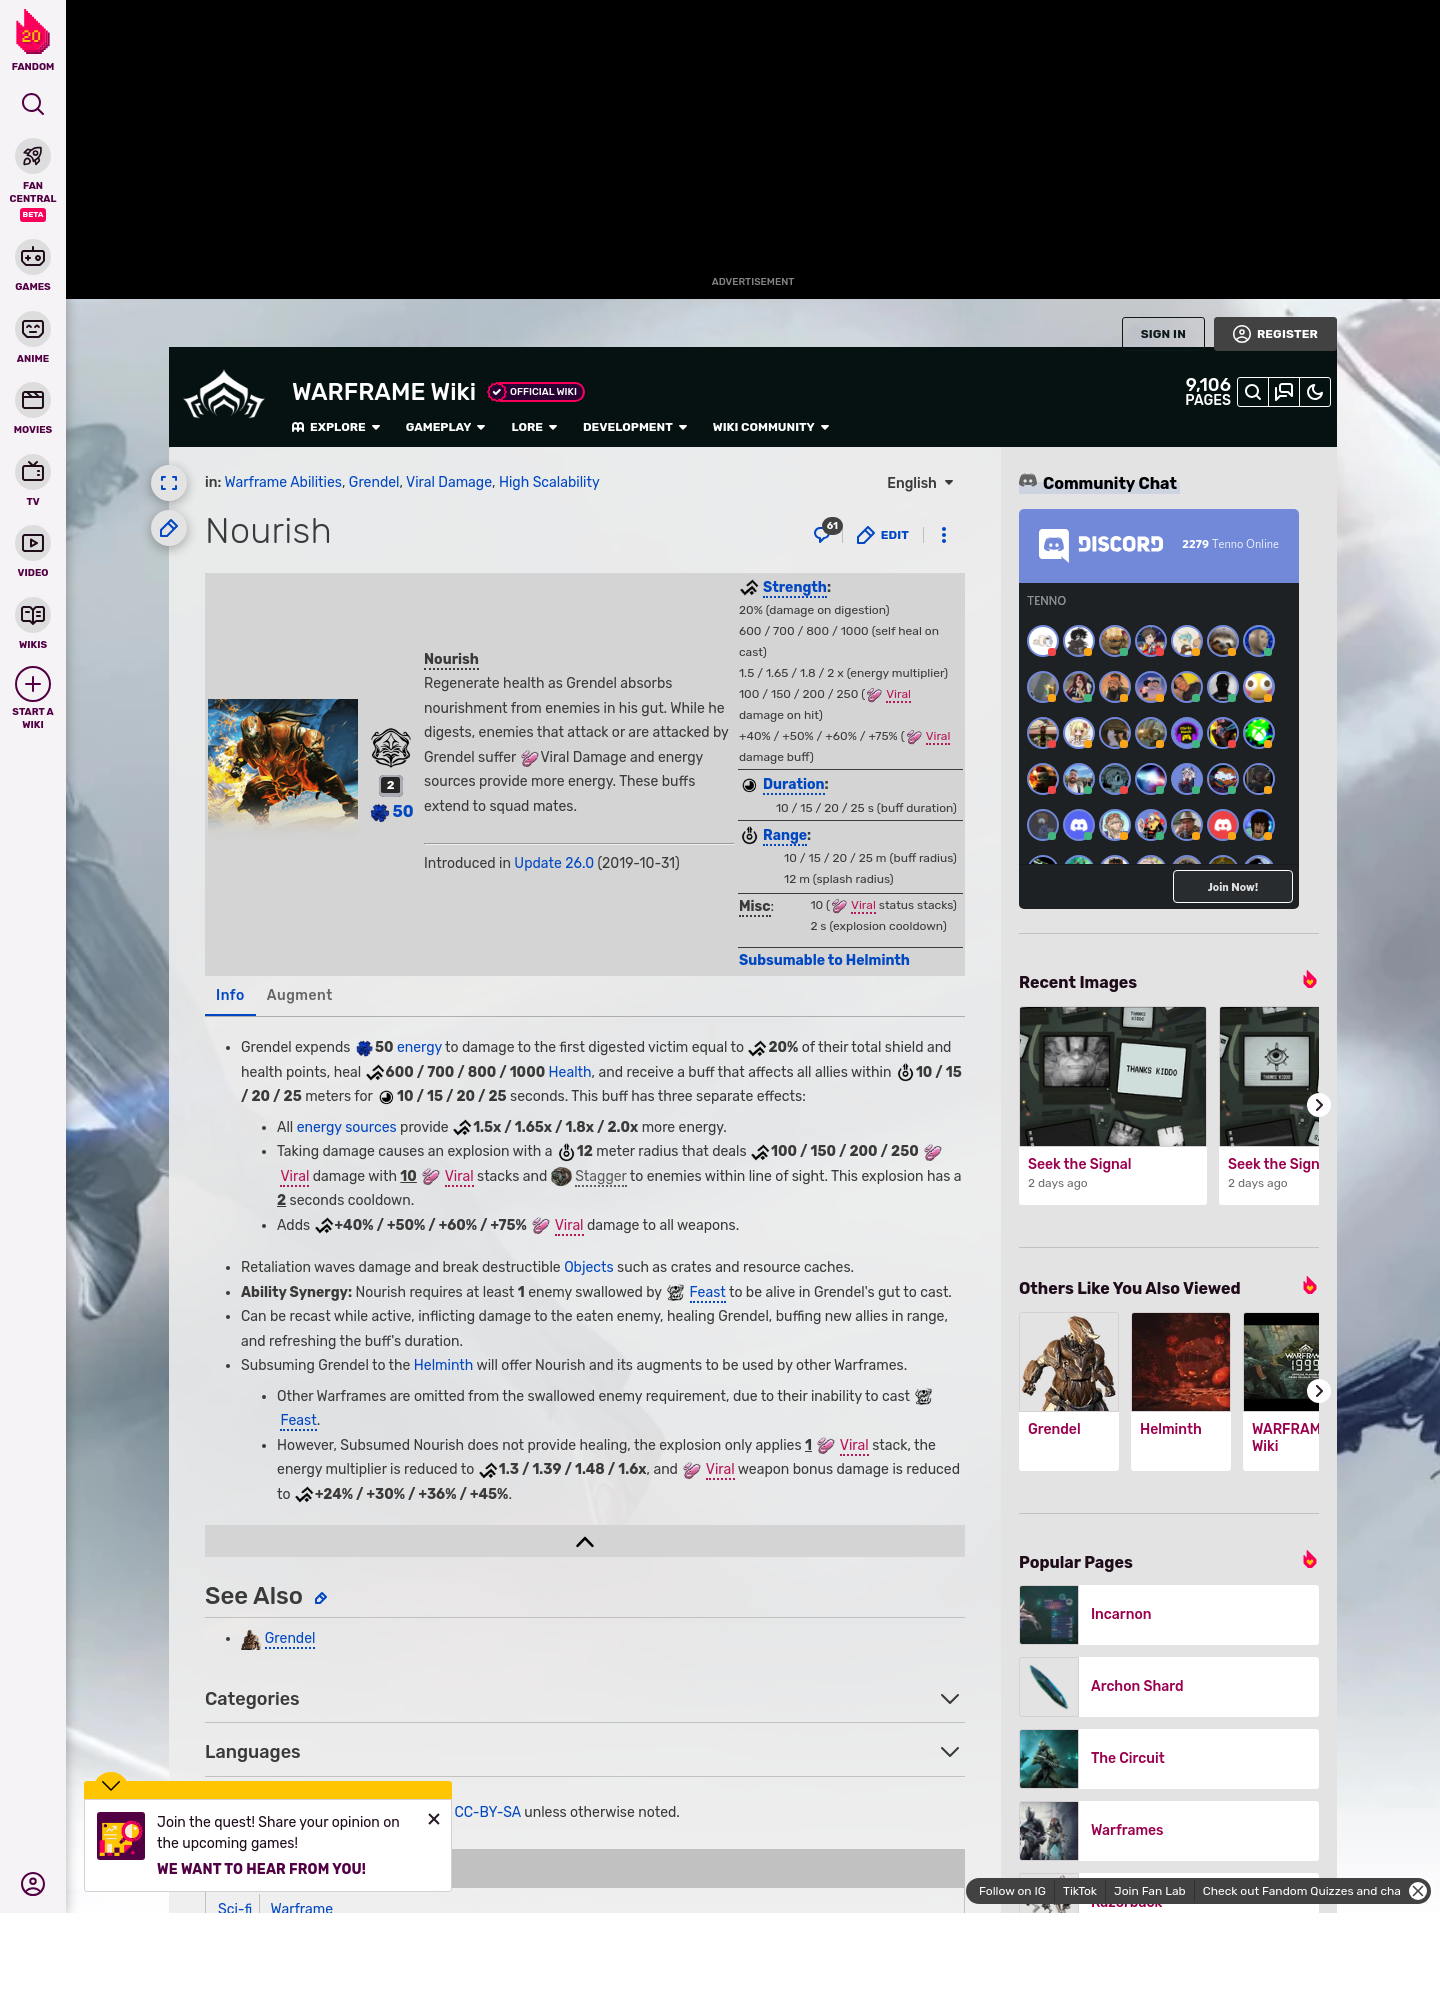This screenshot has height=2000, width=1440.
Task: Open the Warframes popular page
Action: point(1169,1831)
